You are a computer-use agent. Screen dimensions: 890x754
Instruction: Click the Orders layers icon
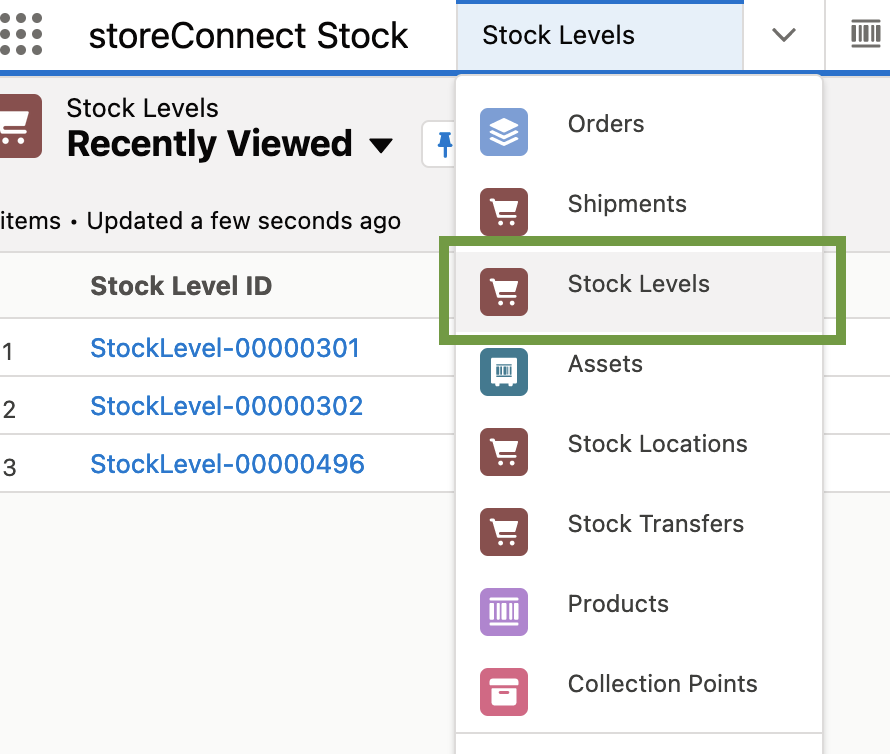coord(503,132)
